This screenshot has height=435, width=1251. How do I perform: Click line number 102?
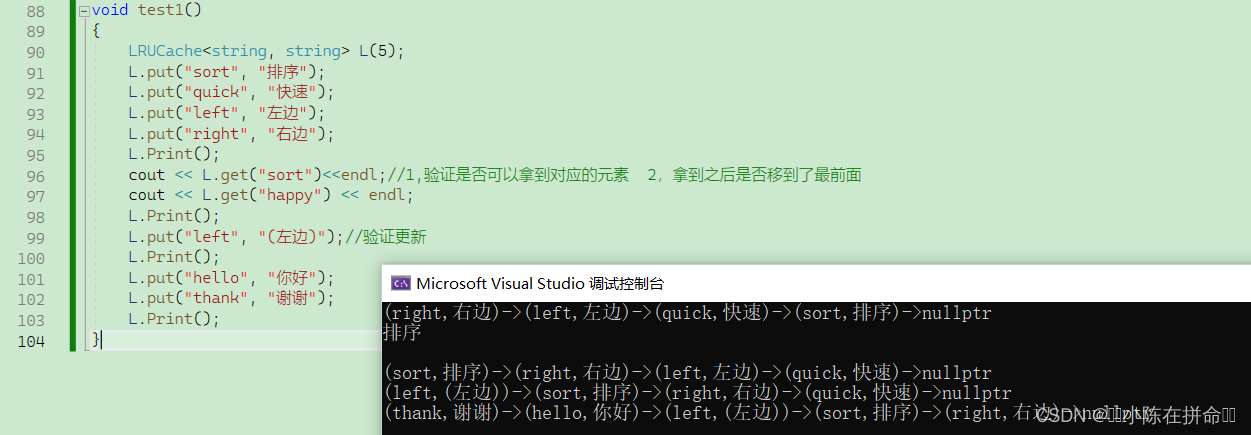[x=30, y=298]
